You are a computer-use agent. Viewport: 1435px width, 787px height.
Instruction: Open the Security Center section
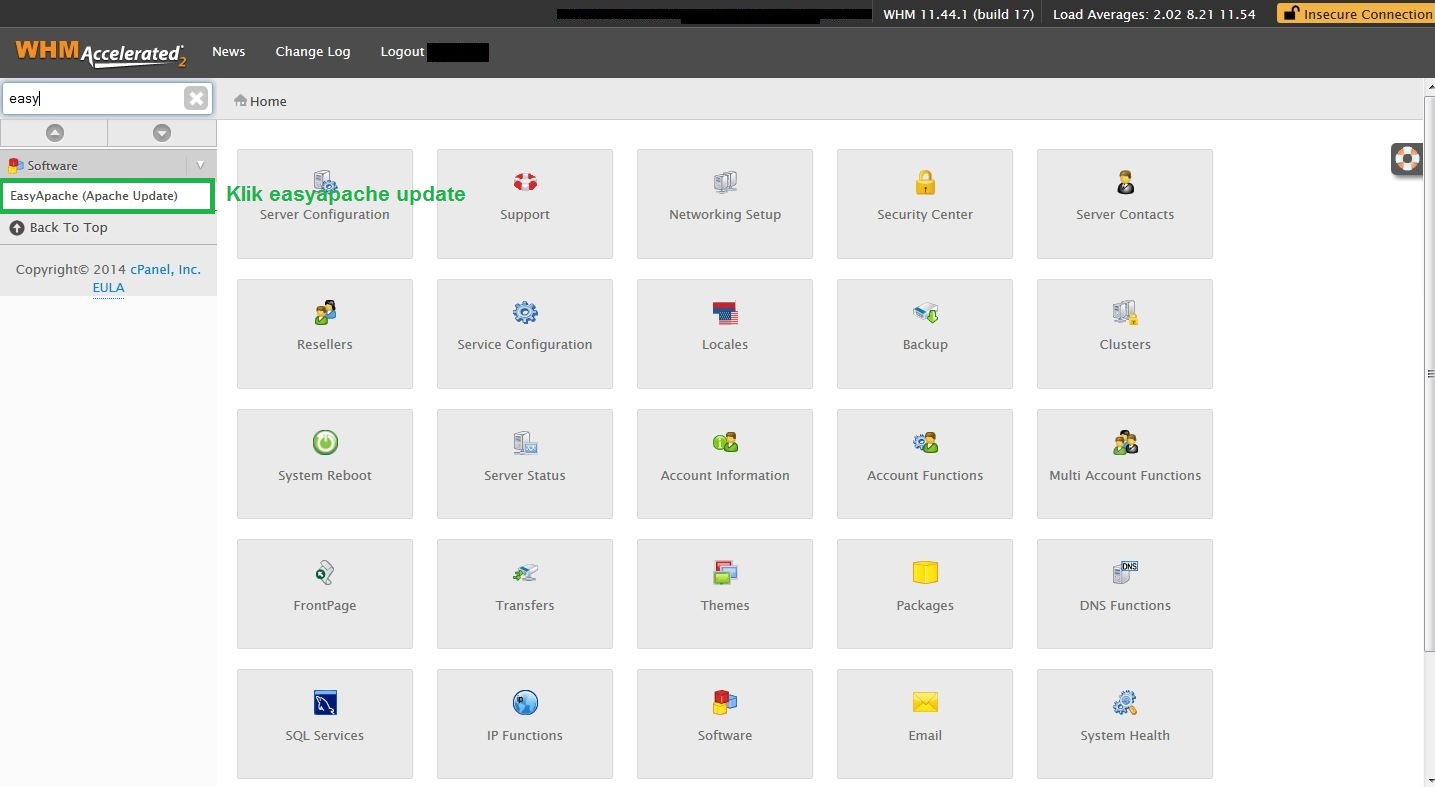(x=924, y=204)
